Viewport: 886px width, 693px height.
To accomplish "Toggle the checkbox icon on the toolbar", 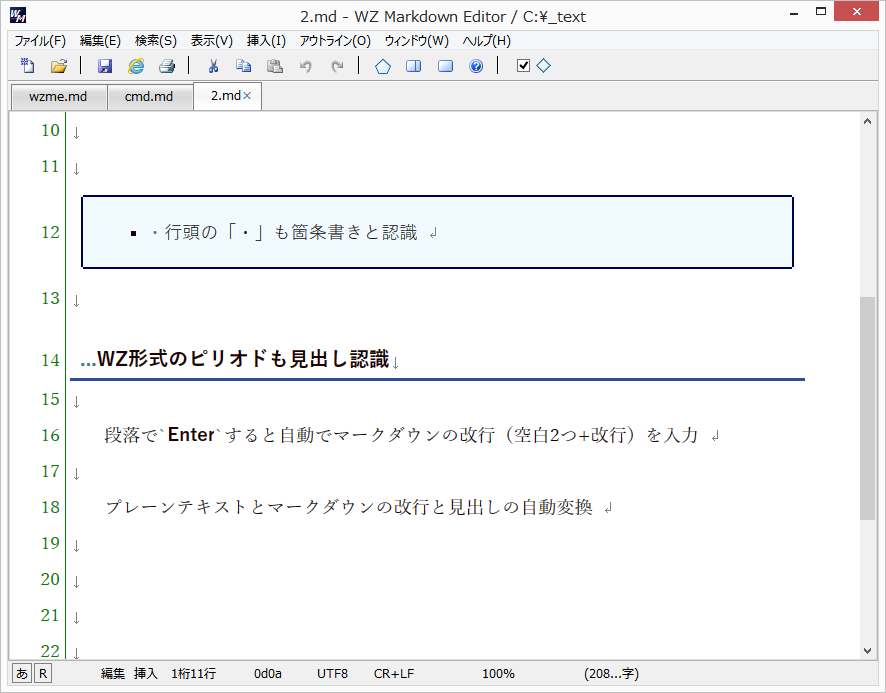I will click(521, 66).
